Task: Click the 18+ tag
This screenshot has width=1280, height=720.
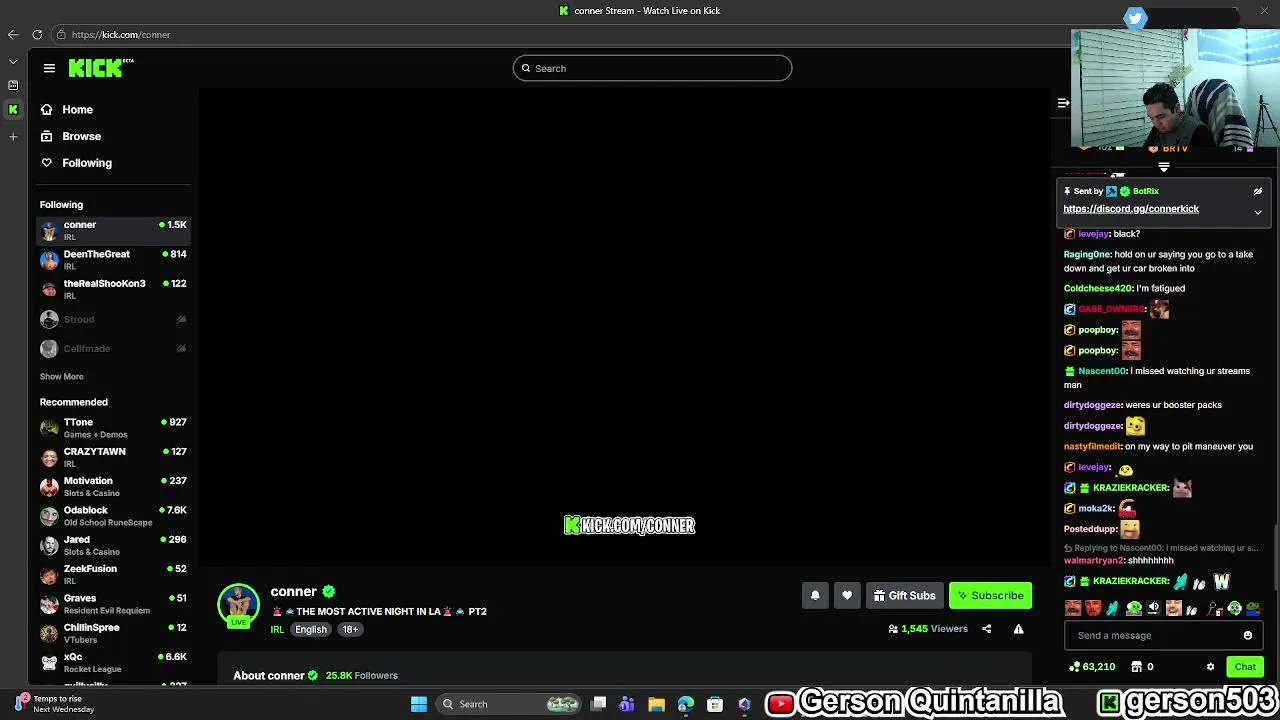Action: 350,630
